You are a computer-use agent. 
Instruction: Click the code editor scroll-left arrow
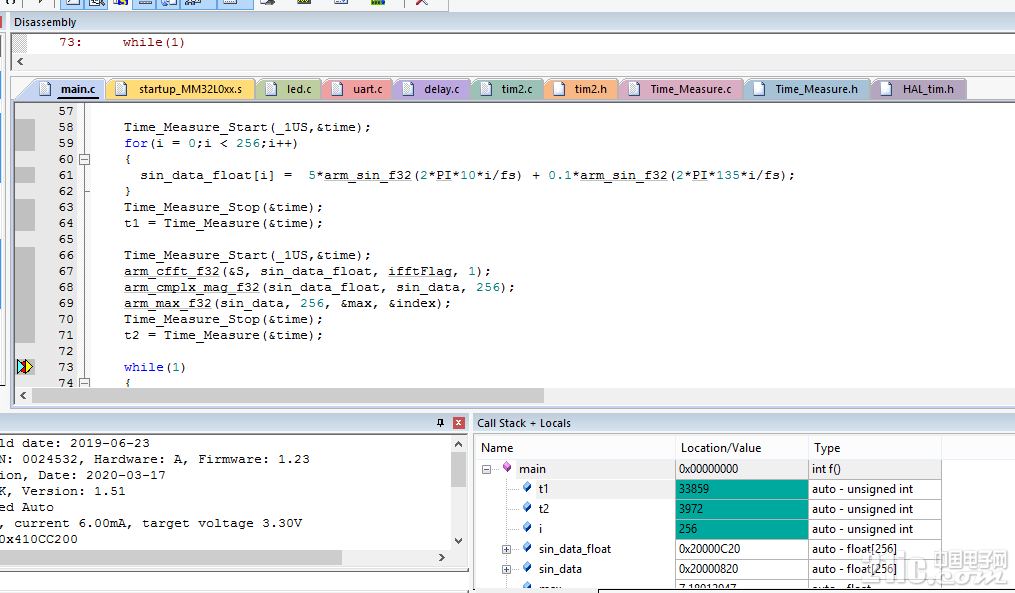coord(23,395)
